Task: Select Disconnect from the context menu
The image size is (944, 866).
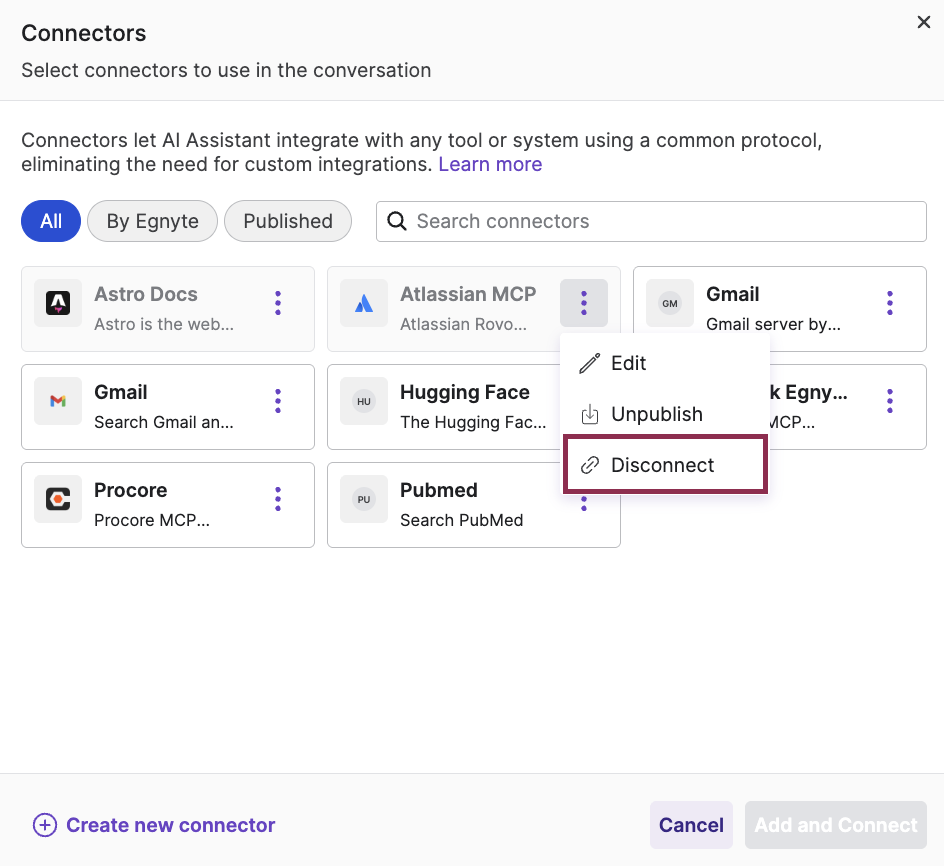Action: point(664,464)
